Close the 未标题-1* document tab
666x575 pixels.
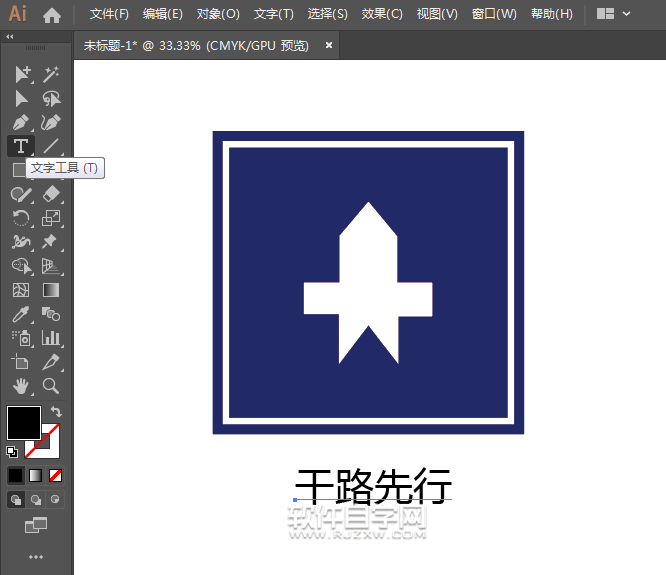point(329,45)
